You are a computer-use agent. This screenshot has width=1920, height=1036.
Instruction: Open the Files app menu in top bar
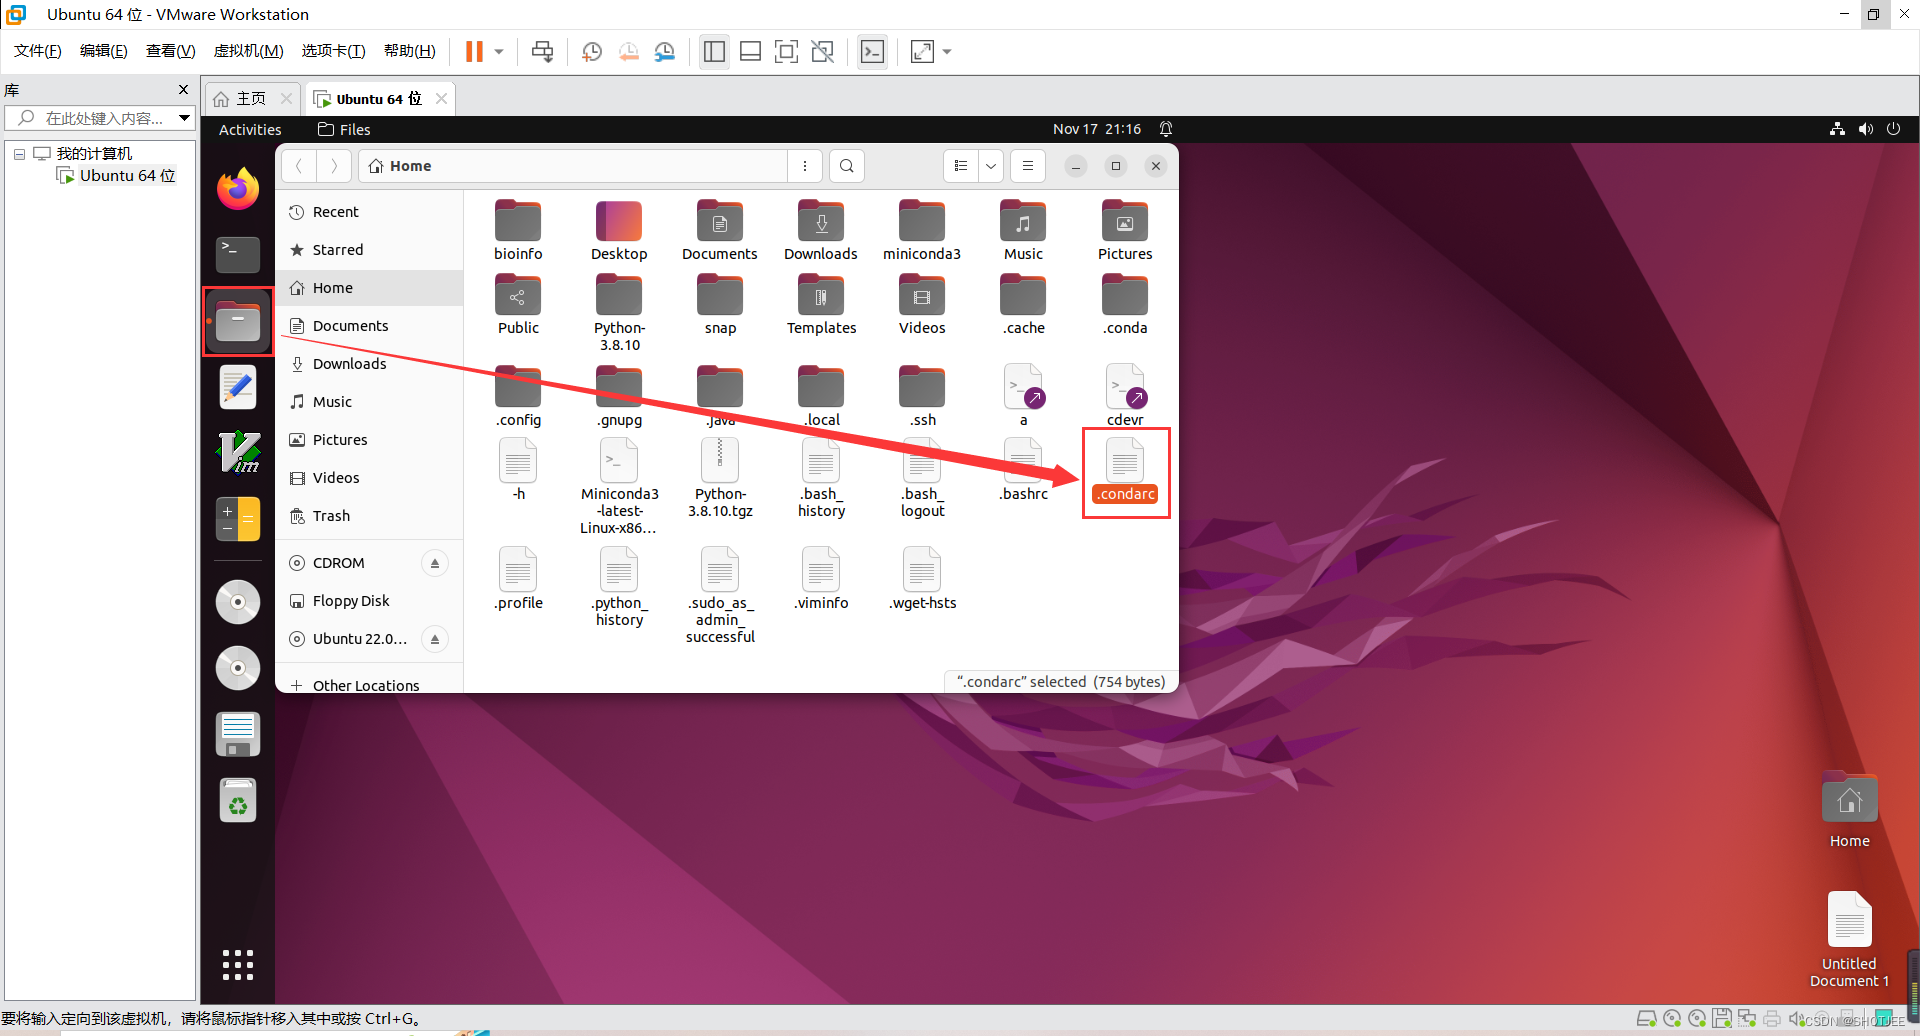pos(344,129)
